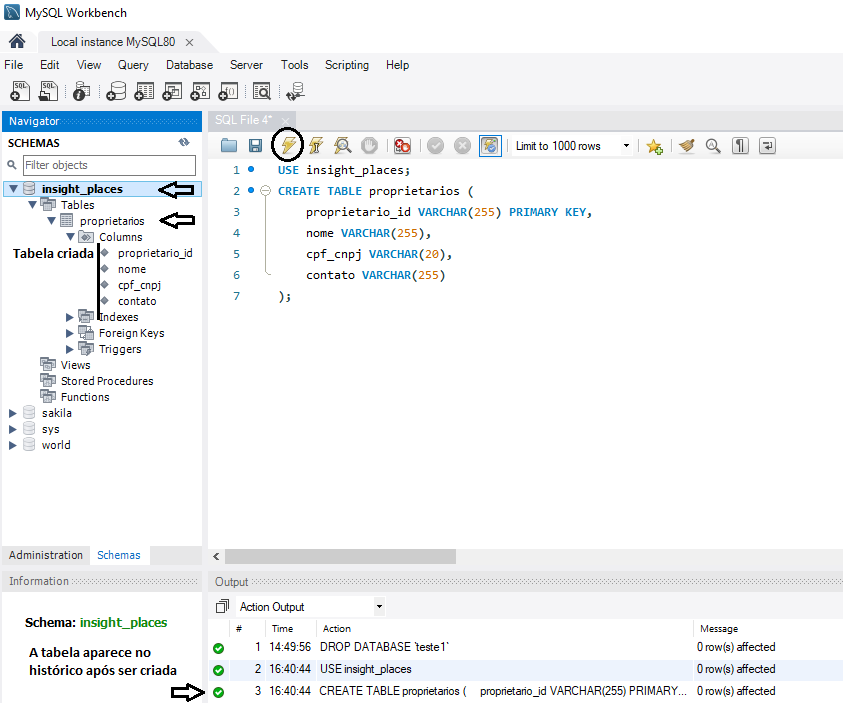Commit the transaction checkmark icon
The image size is (843, 703).
tap(435, 146)
